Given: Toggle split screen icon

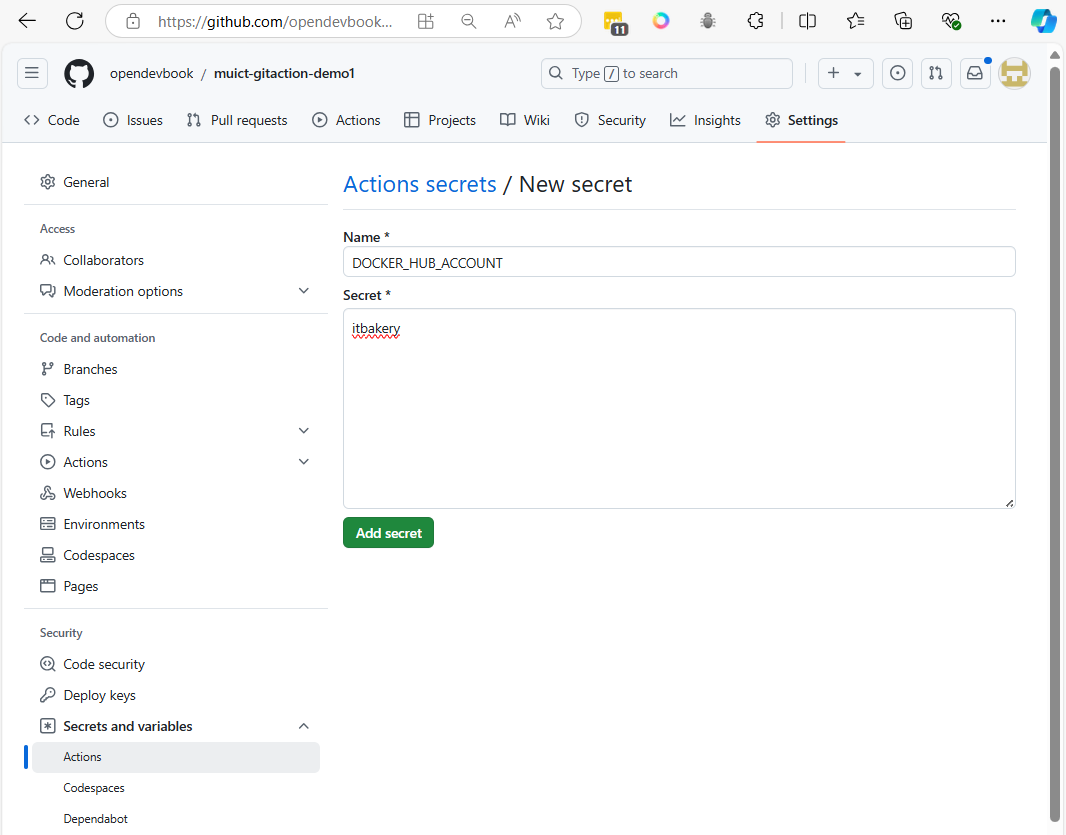Looking at the screenshot, I should pos(808,21).
